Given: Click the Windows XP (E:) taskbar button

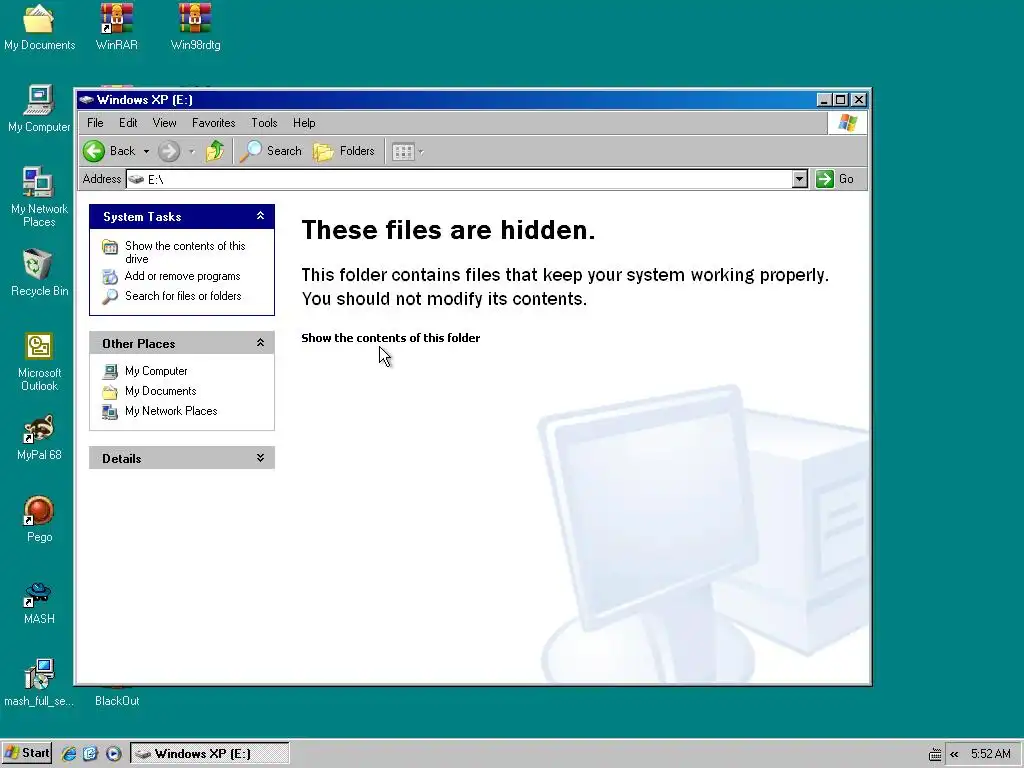Looking at the screenshot, I should [209, 753].
